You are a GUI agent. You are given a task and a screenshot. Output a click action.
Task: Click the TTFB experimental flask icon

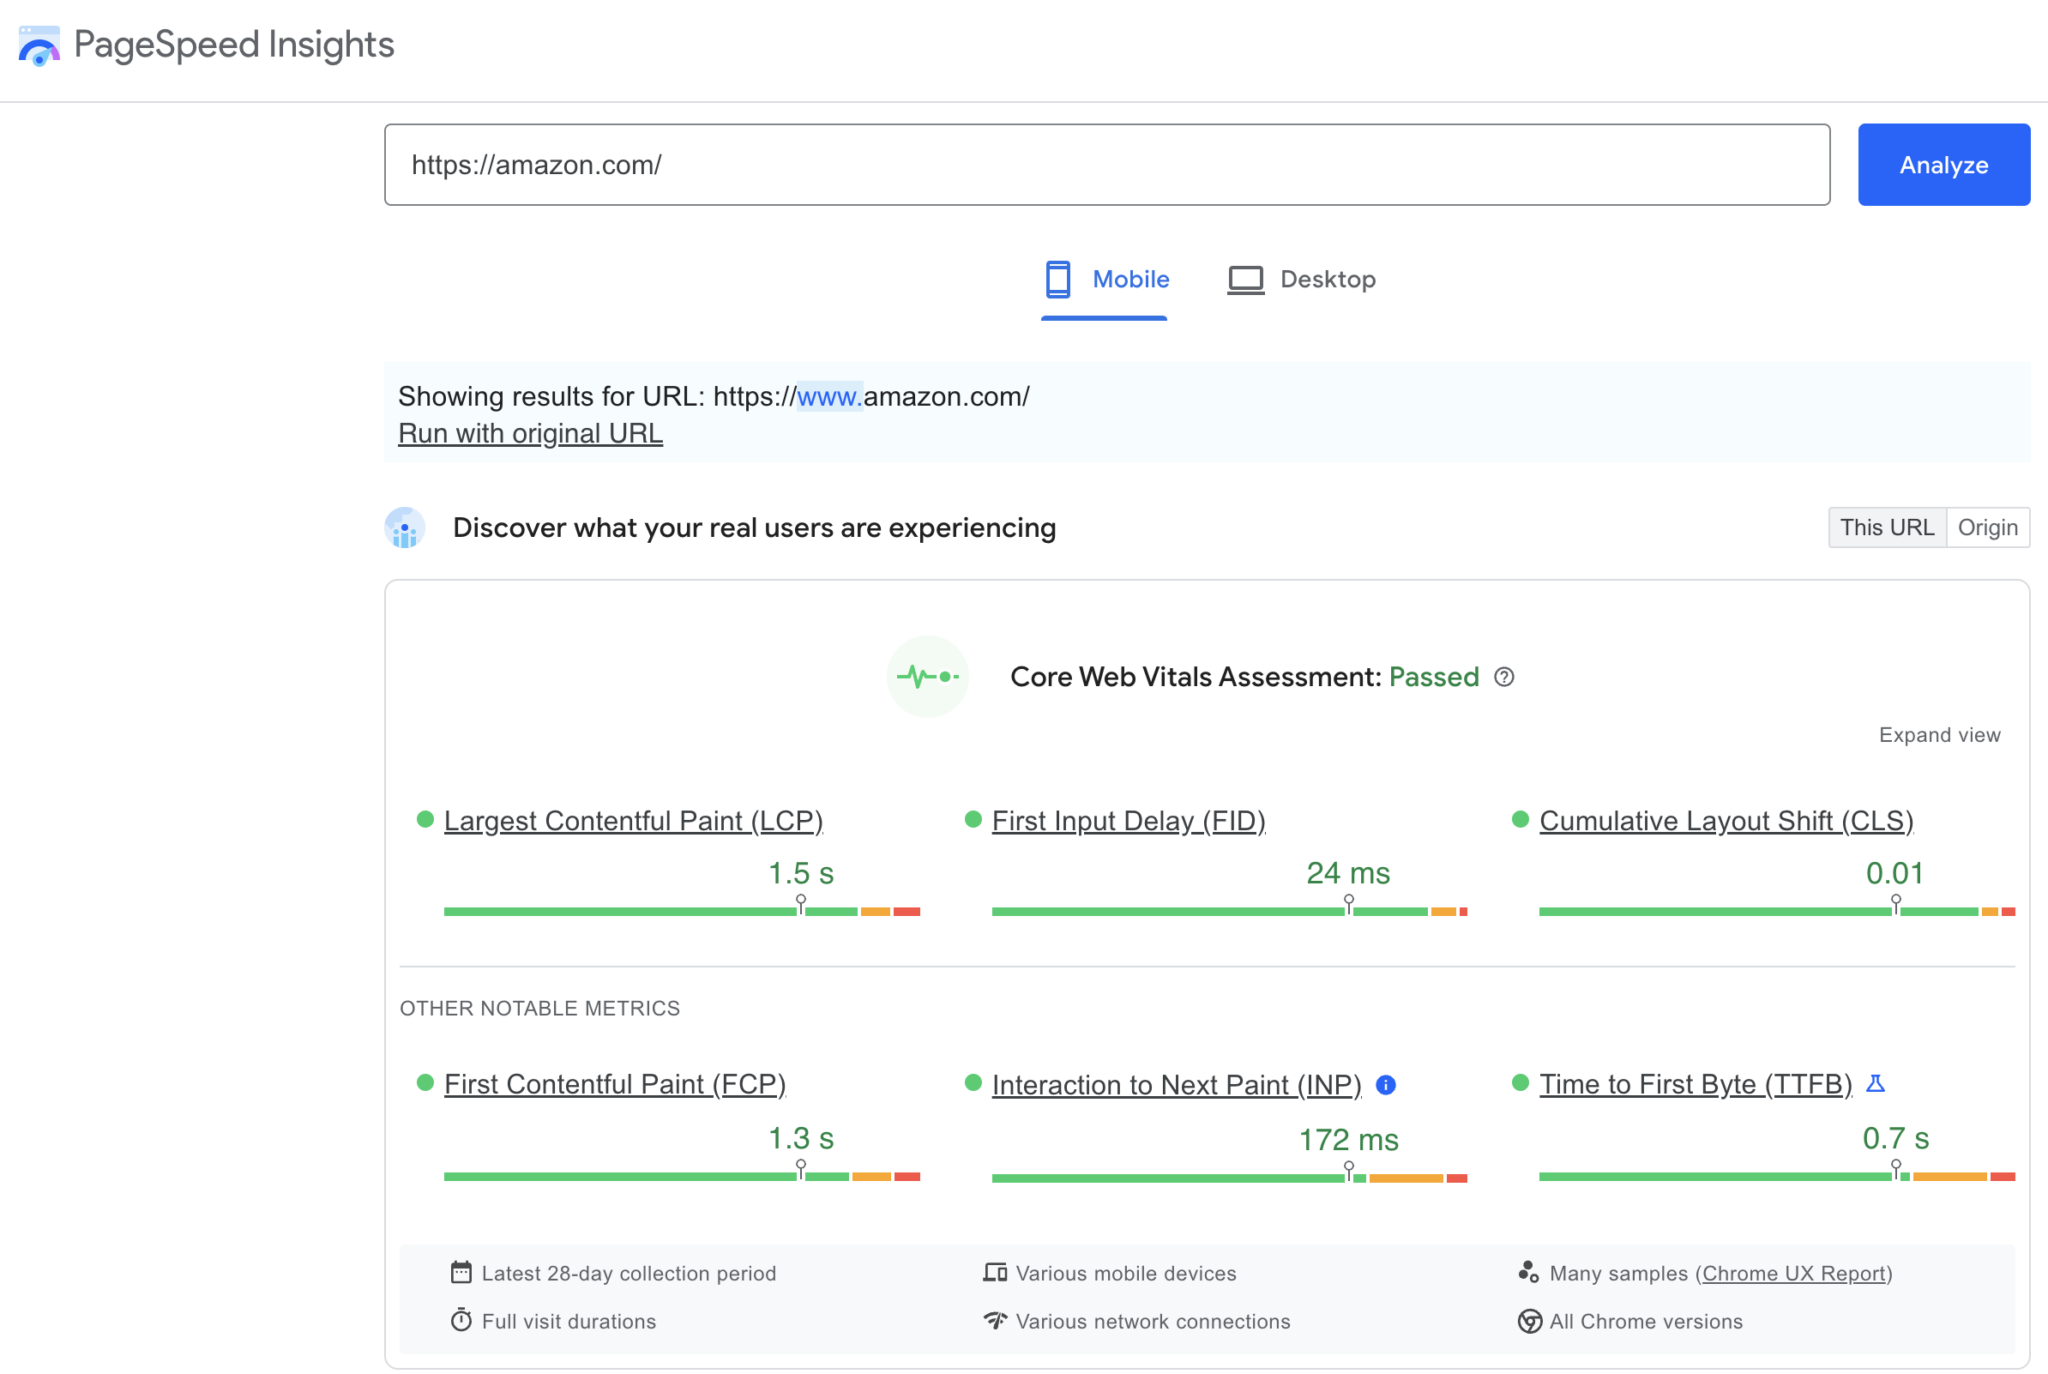1876,1084
